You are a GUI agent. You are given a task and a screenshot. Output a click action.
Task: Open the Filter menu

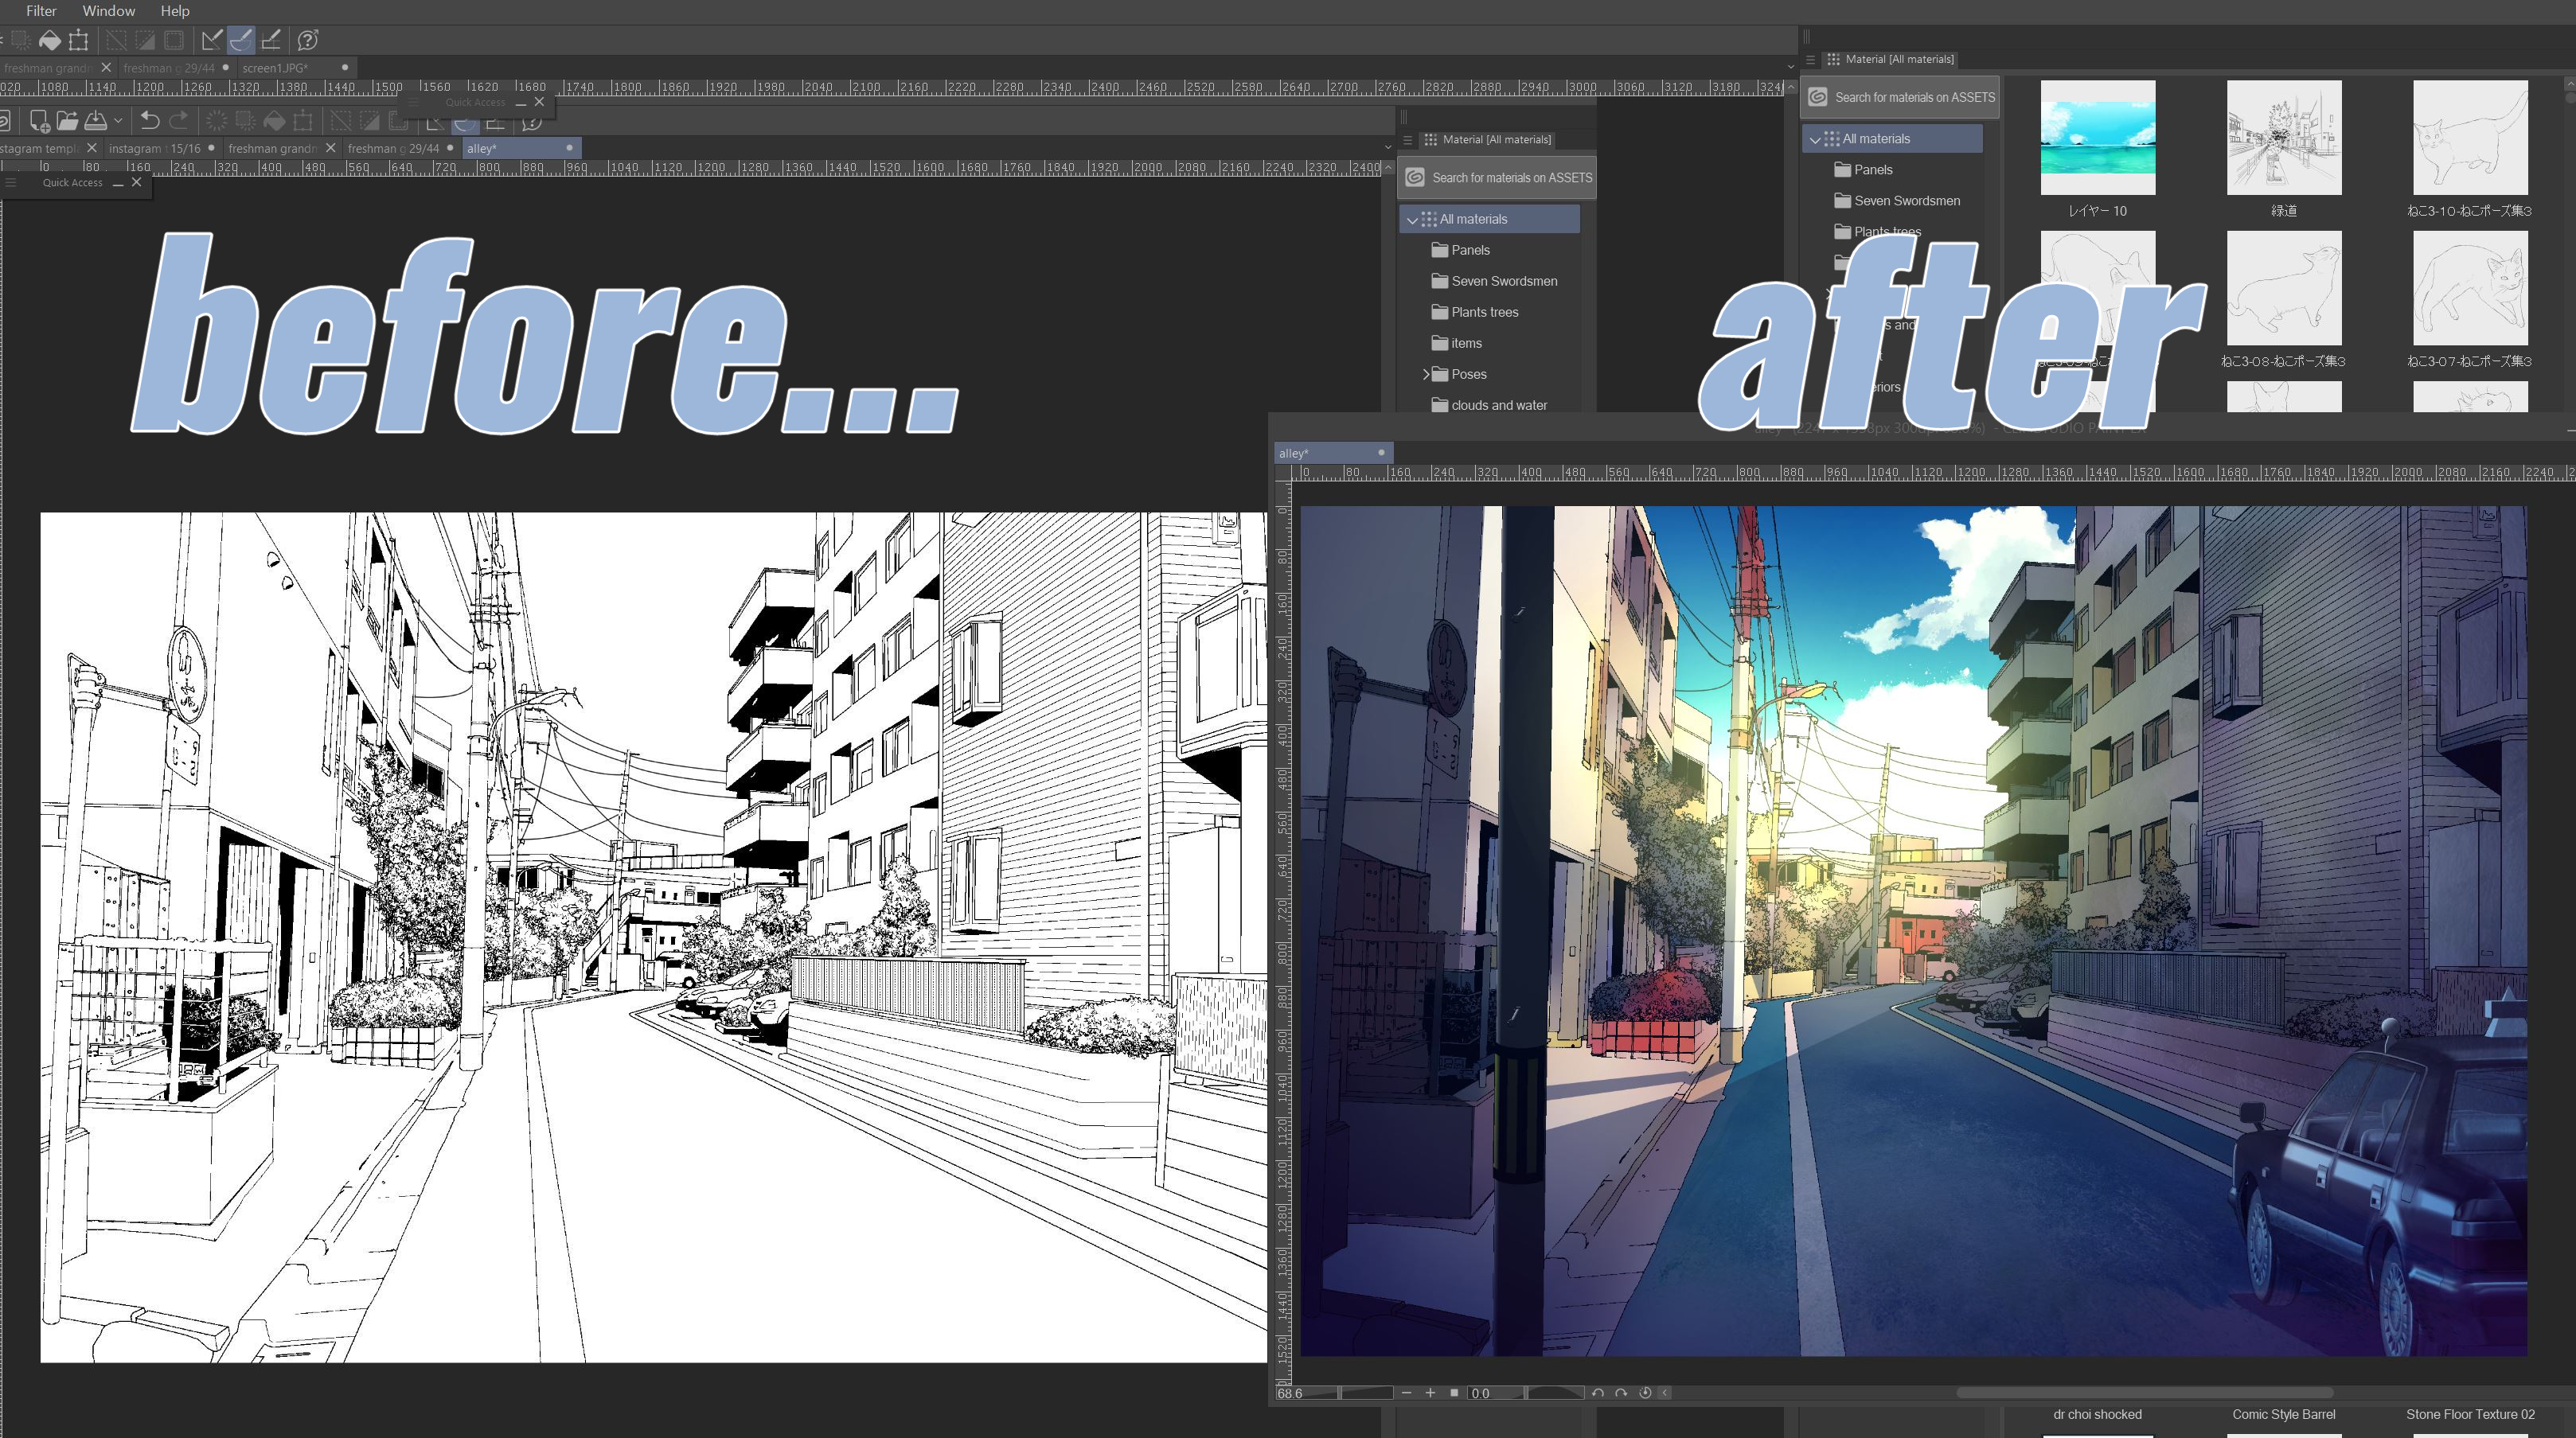coord(39,10)
